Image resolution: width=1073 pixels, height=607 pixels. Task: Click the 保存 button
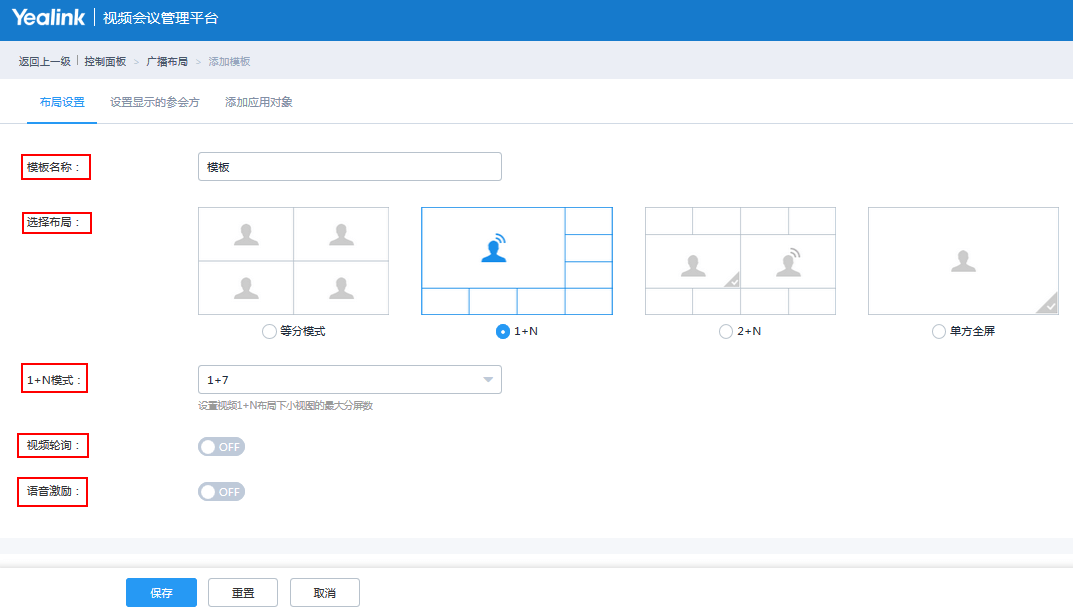coord(161,593)
